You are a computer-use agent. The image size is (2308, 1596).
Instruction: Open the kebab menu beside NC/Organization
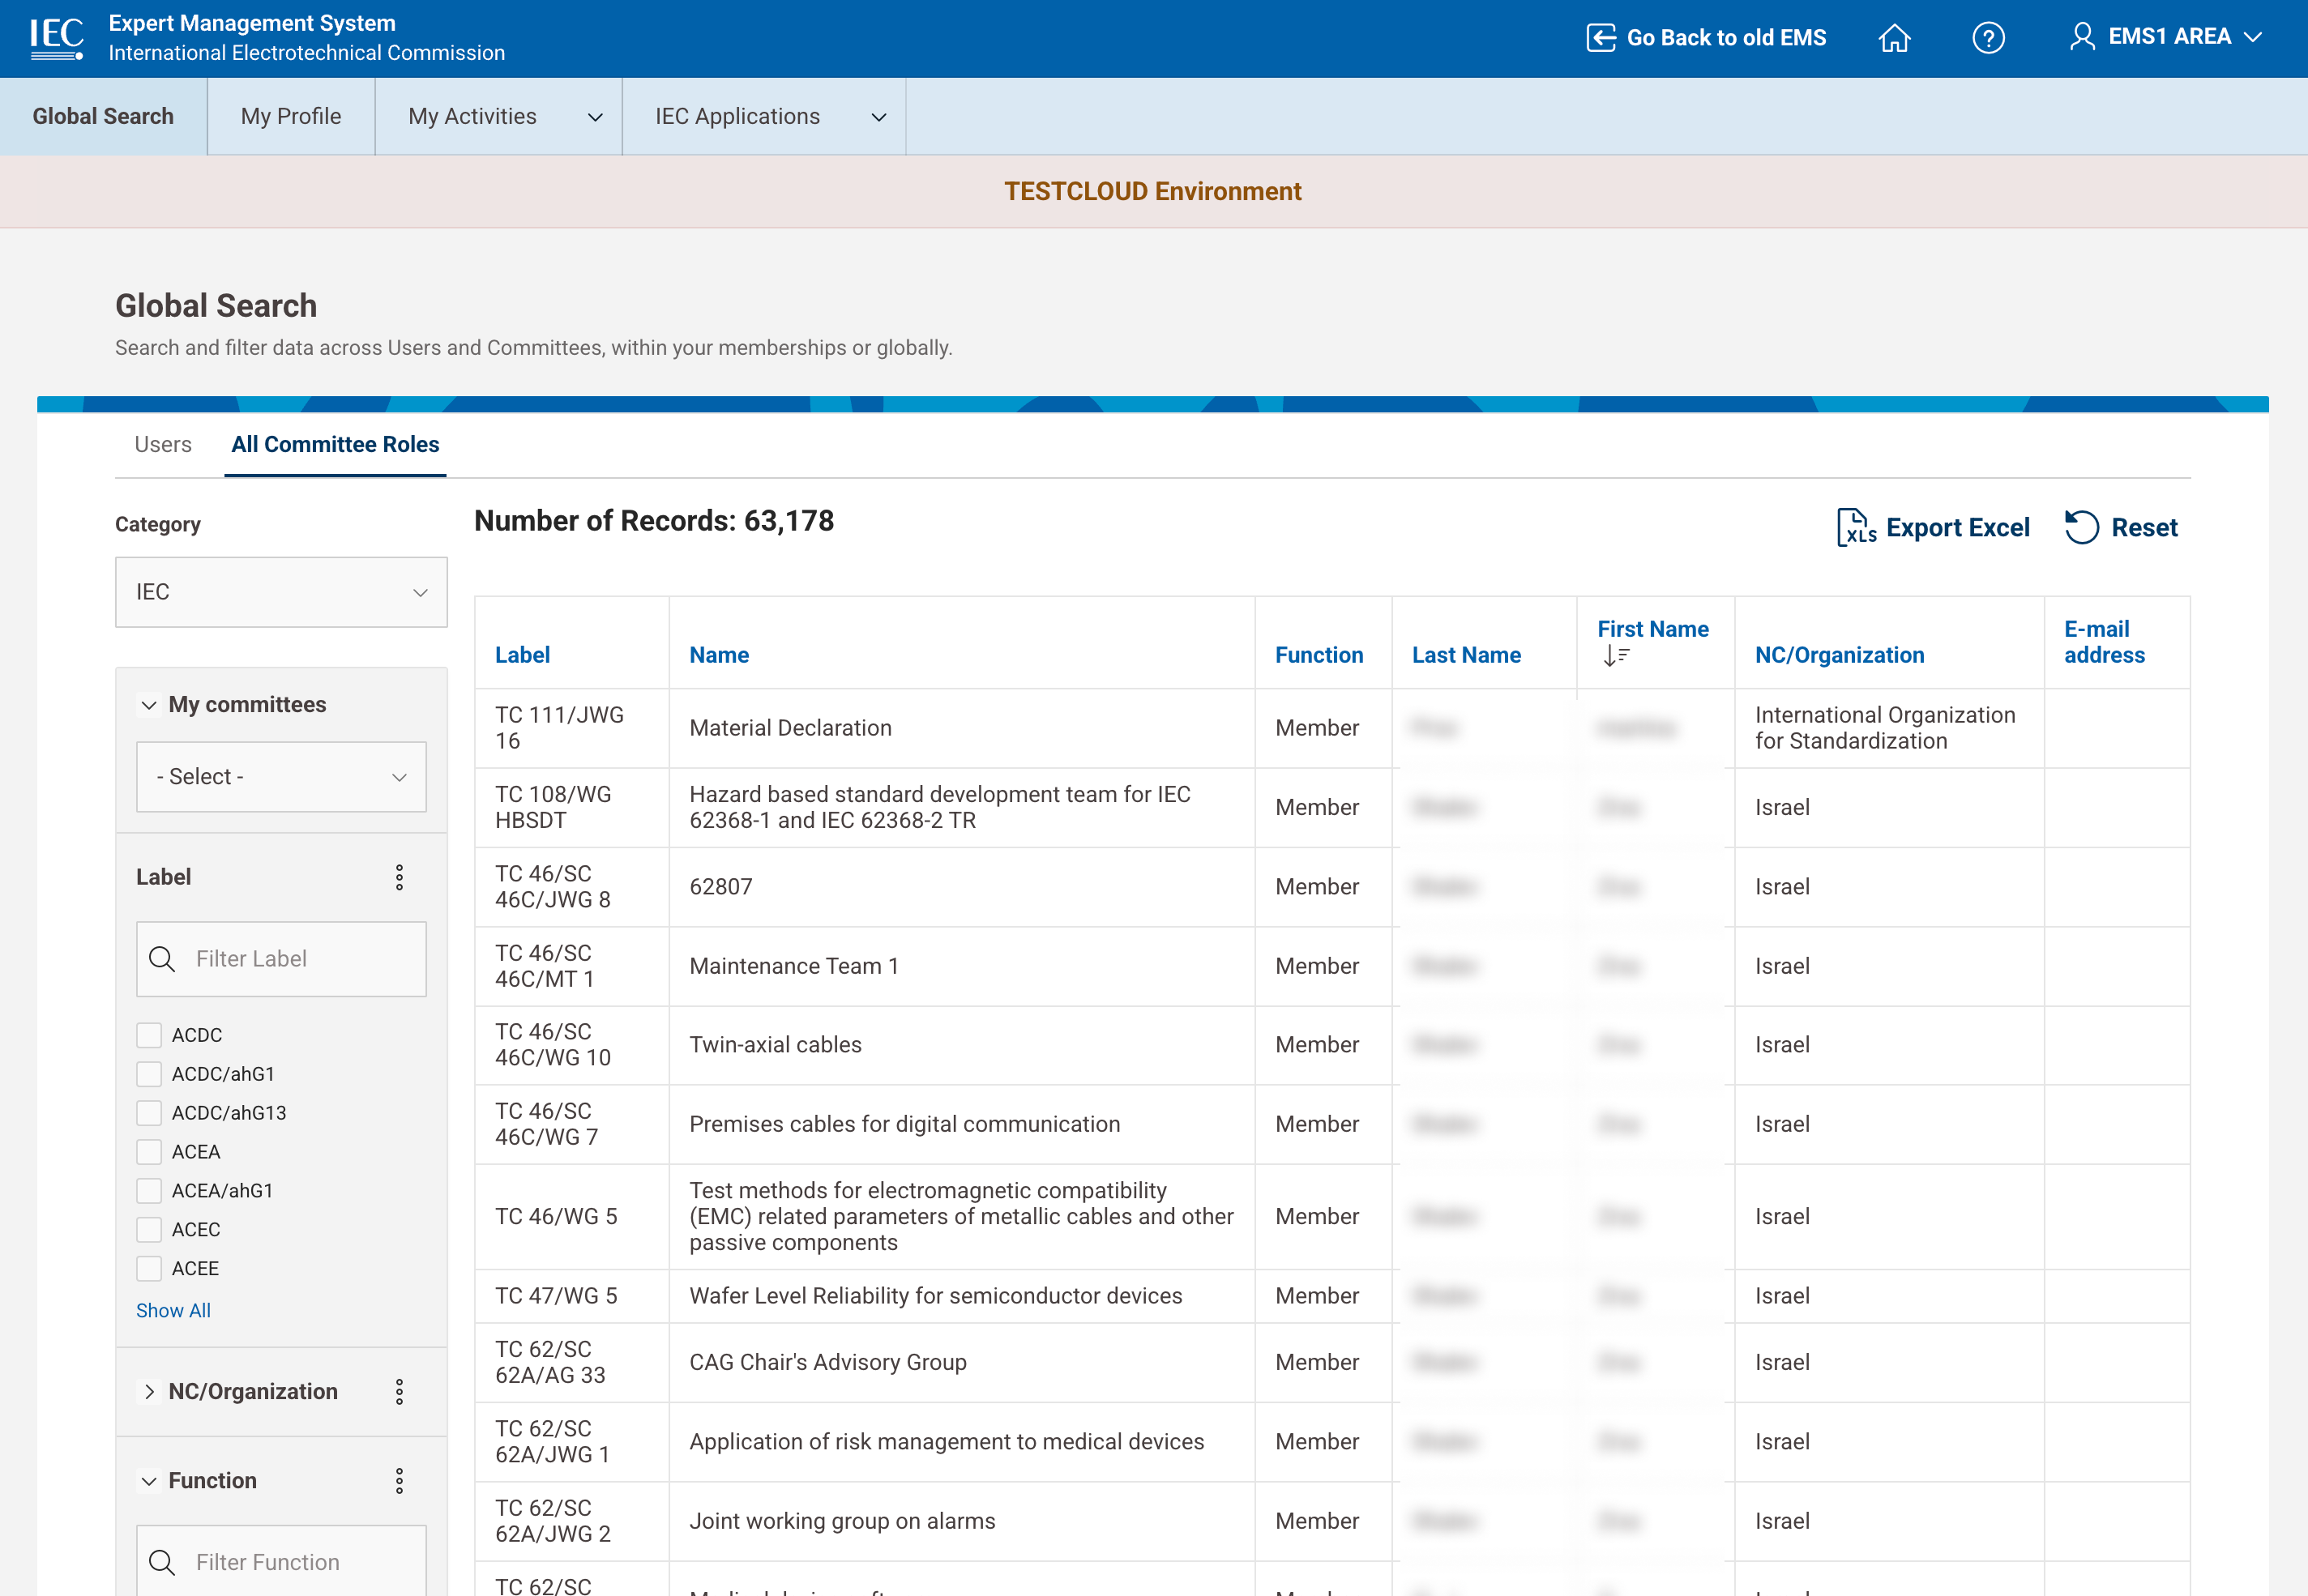(400, 1391)
